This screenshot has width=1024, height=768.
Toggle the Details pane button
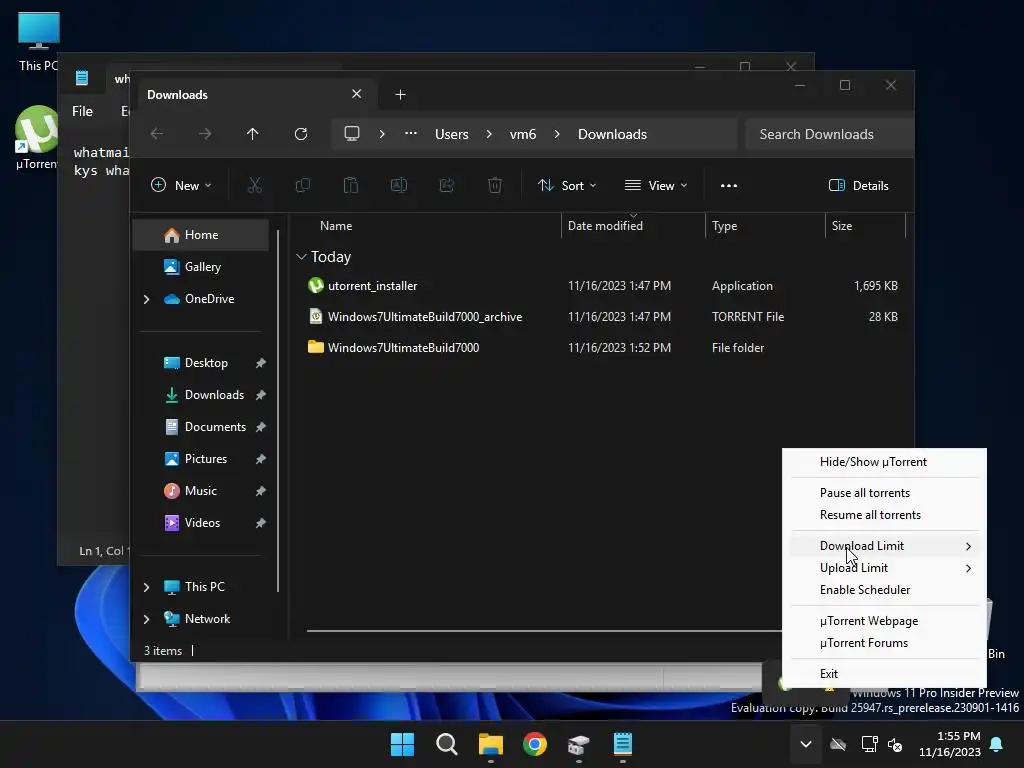tap(858, 185)
